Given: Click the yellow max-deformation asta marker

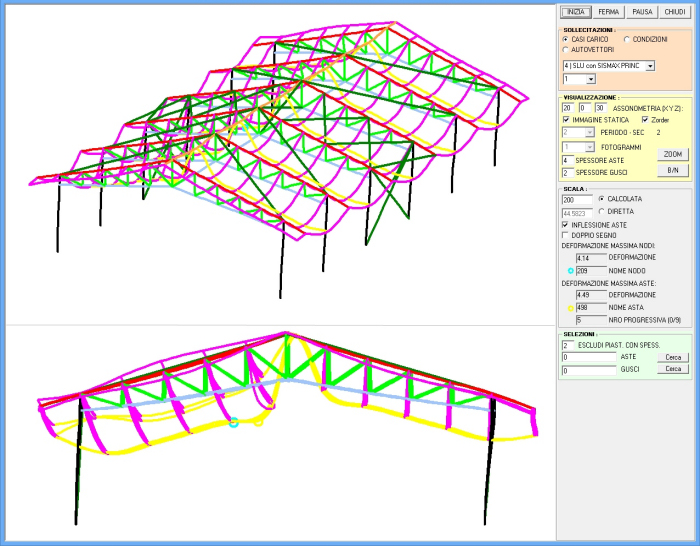Looking at the screenshot, I should pos(571,308).
